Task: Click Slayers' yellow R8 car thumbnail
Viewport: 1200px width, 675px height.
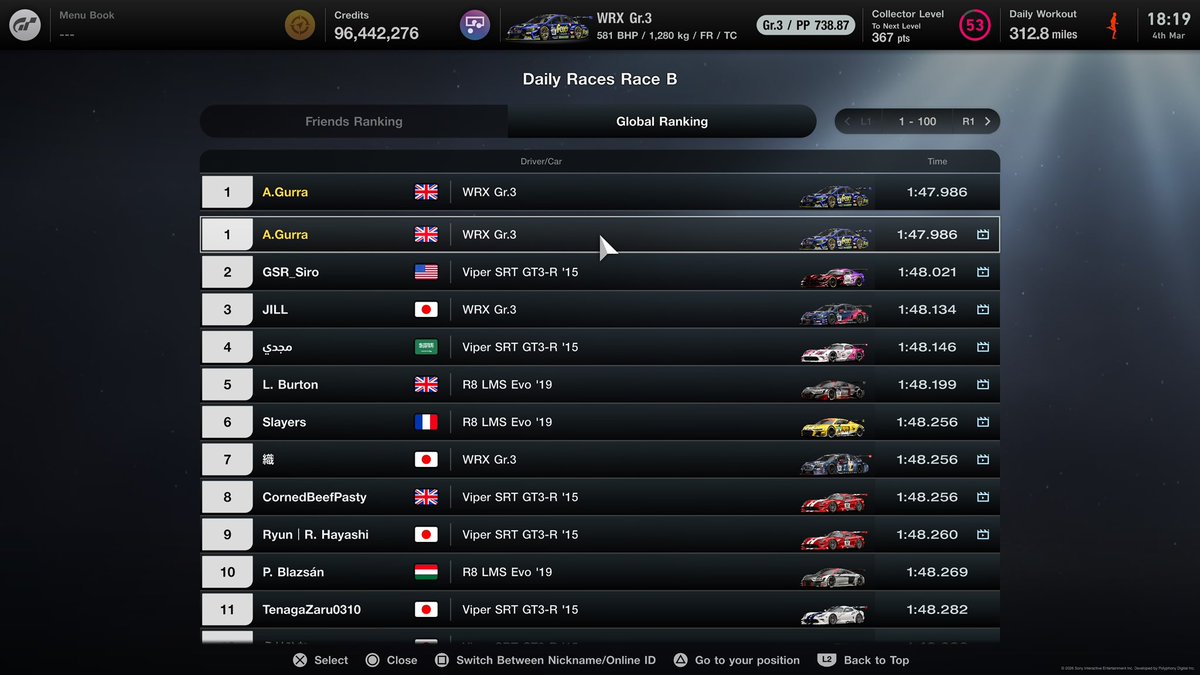Action: click(x=834, y=425)
